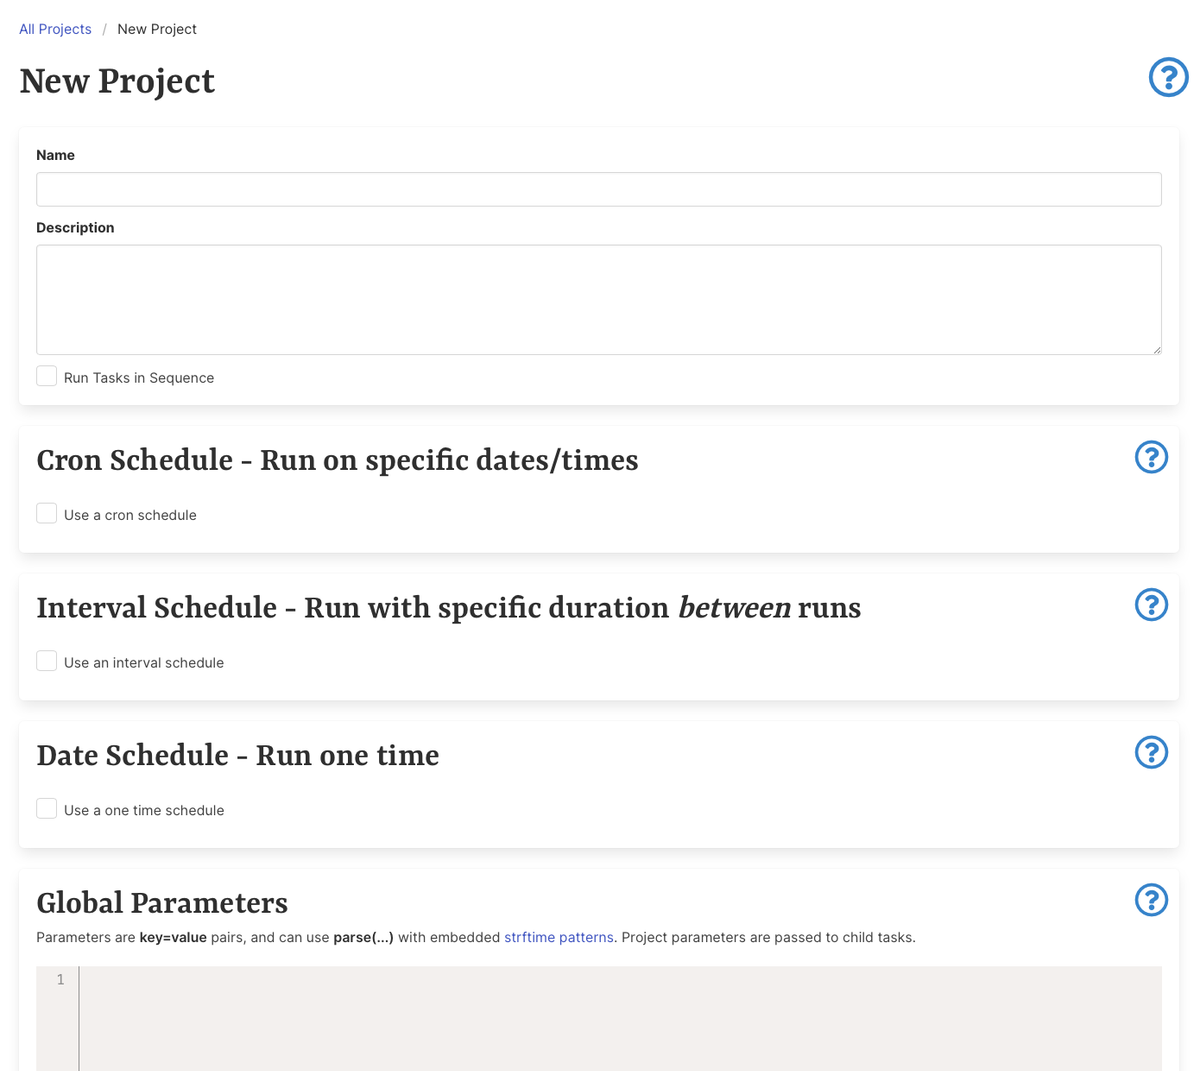Screen dimensions: 1200x1071
Task: Click the Date Schedule section heading
Action: coord(238,755)
